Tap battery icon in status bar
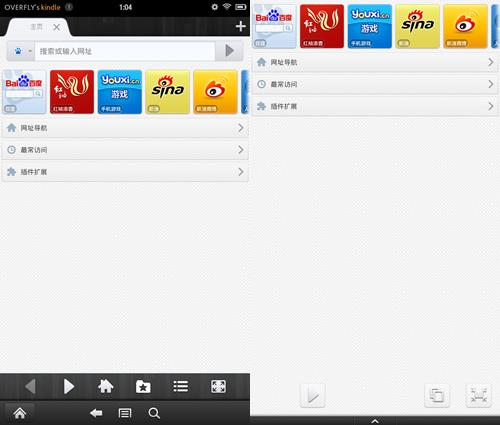Image resolution: width=500 pixels, height=425 pixels. 241,7
